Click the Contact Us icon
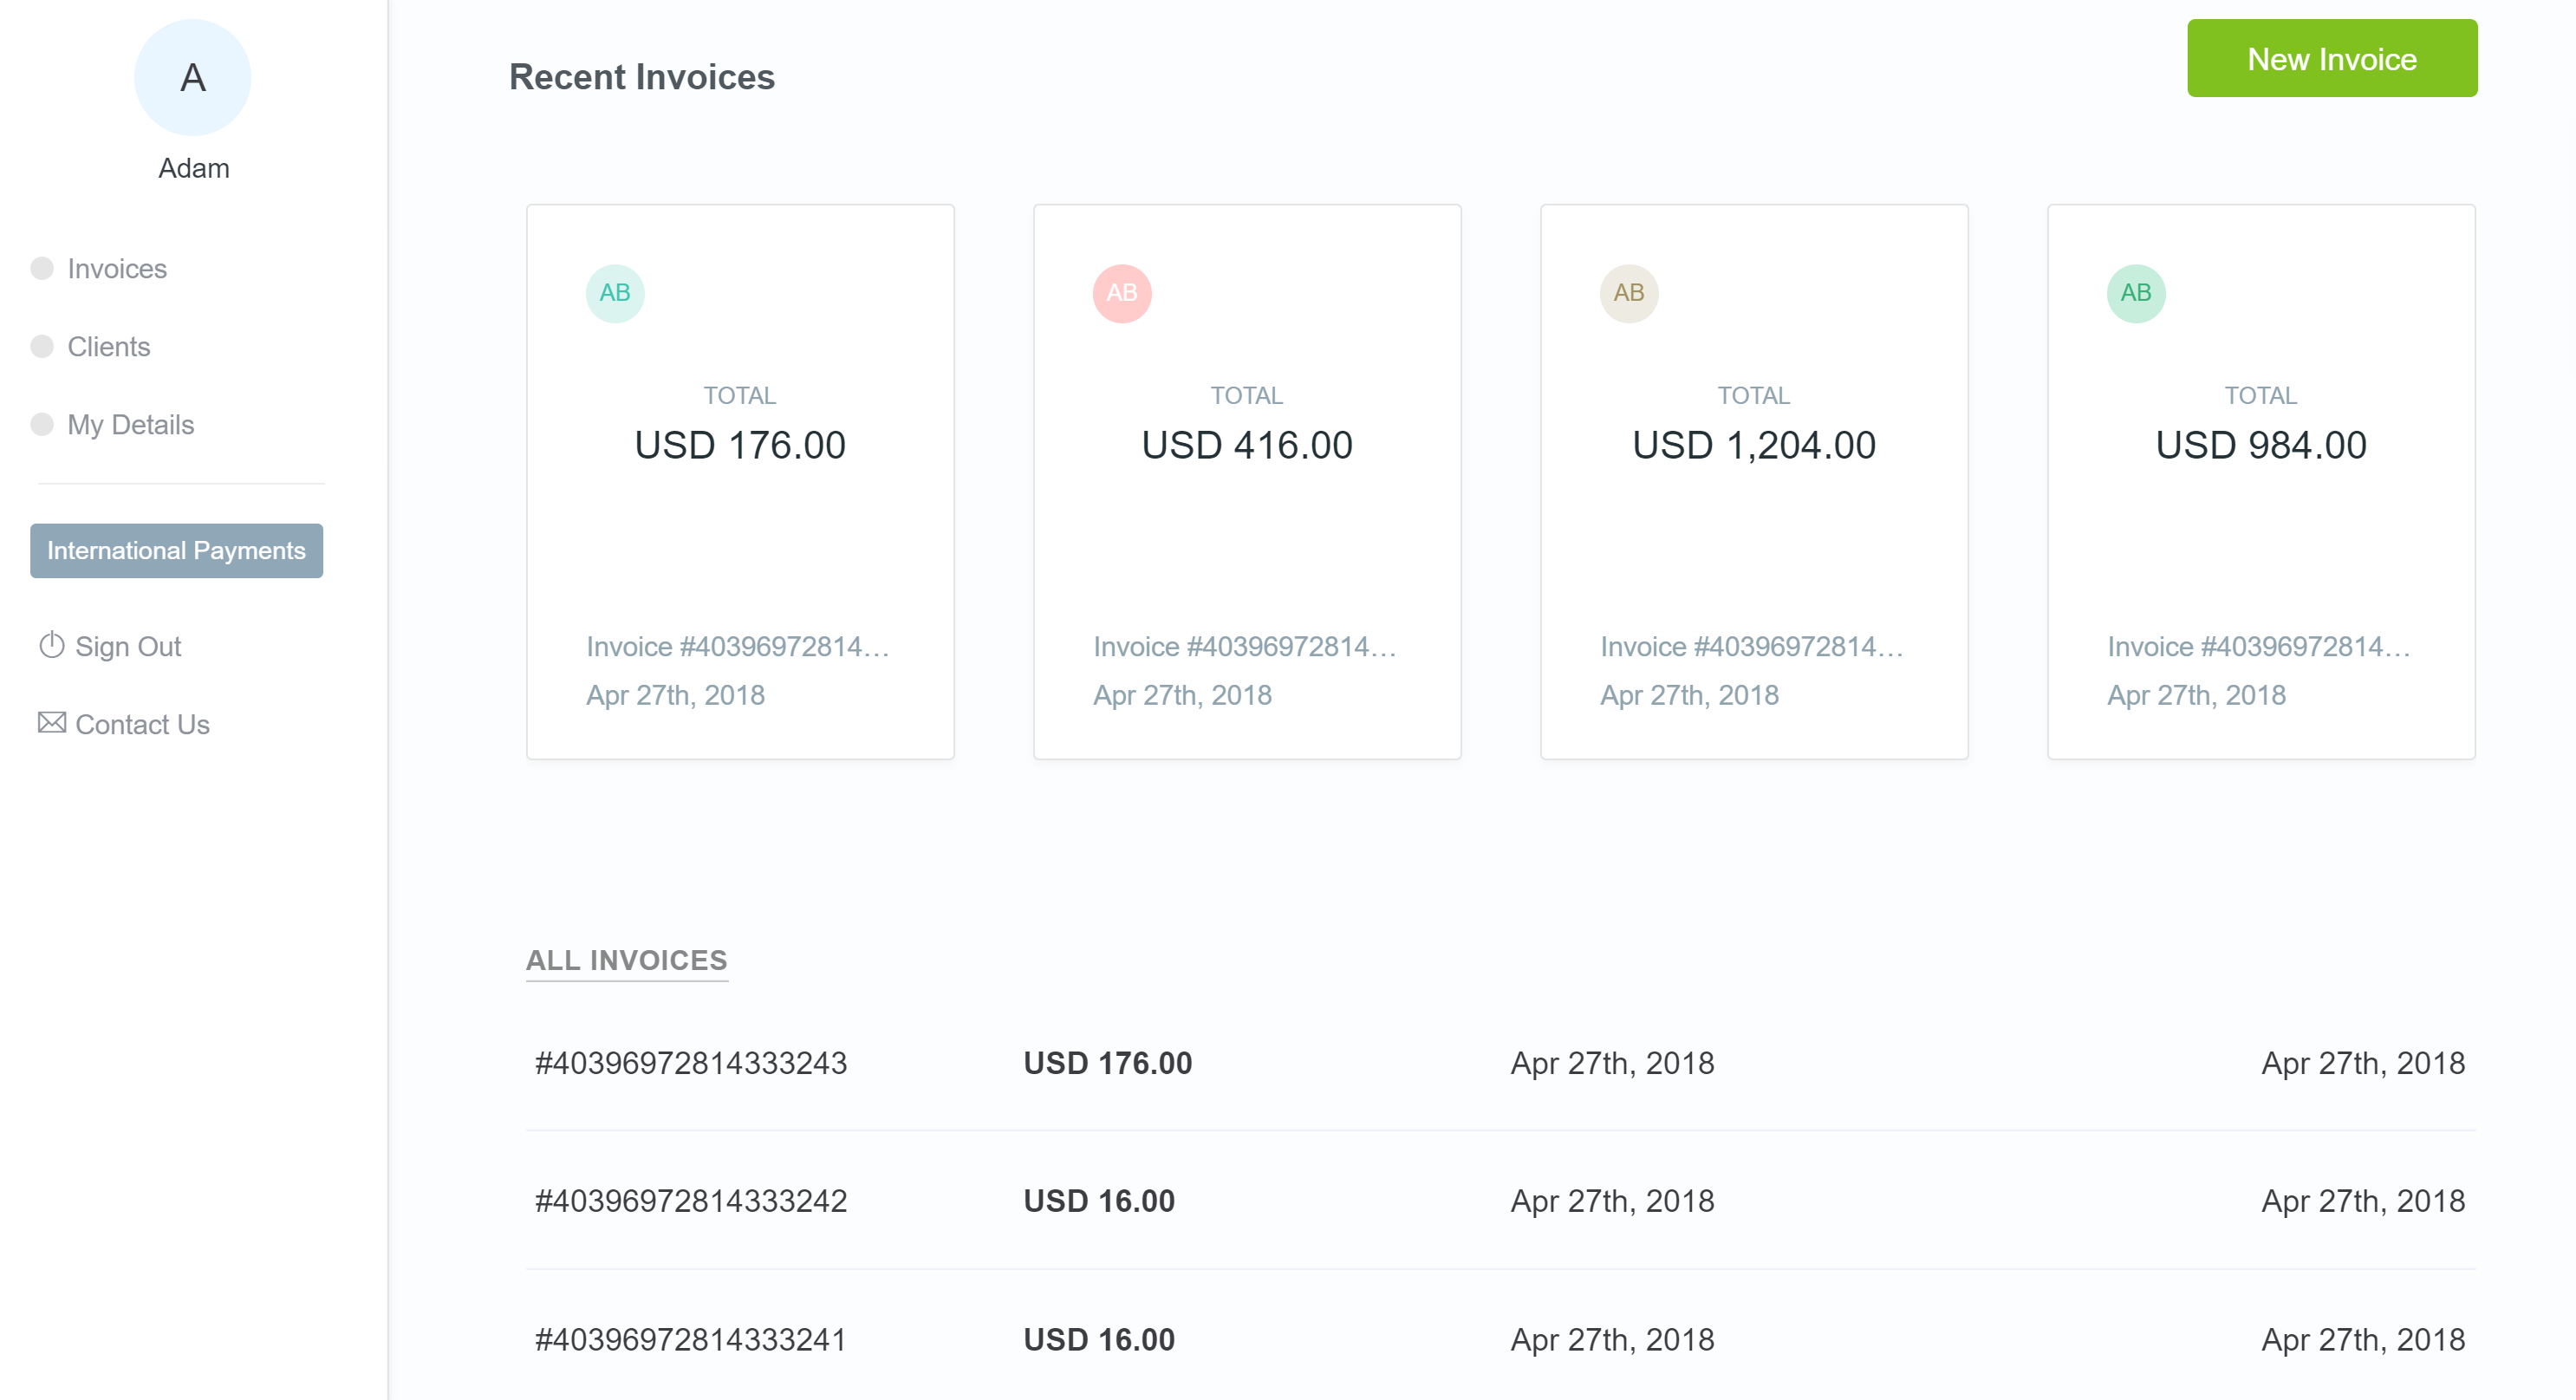 point(49,724)
